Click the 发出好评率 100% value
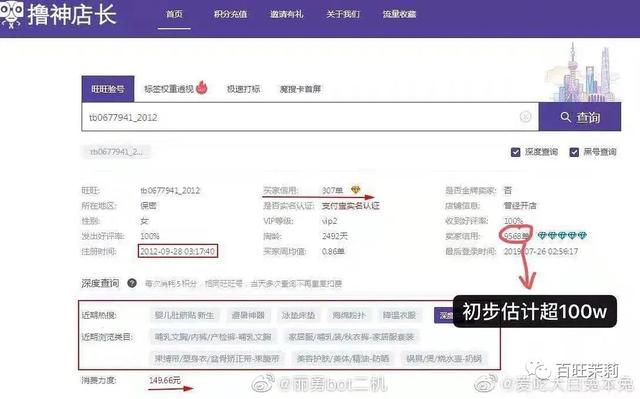Image resolution: width=640 pixels, height=399 pixels. pyautogui.click(x=150, y=236)
